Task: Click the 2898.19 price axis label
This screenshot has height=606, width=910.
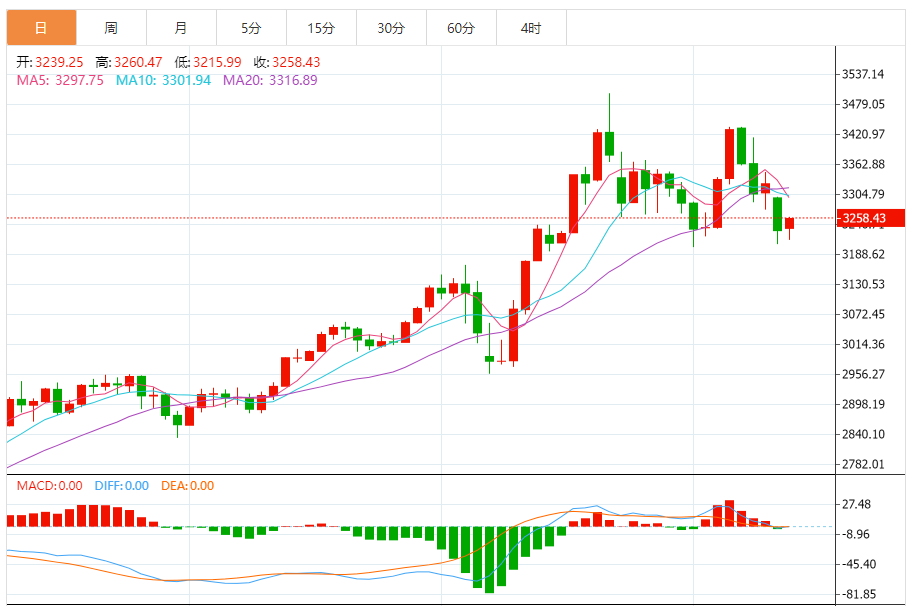Action: point(863,404)
